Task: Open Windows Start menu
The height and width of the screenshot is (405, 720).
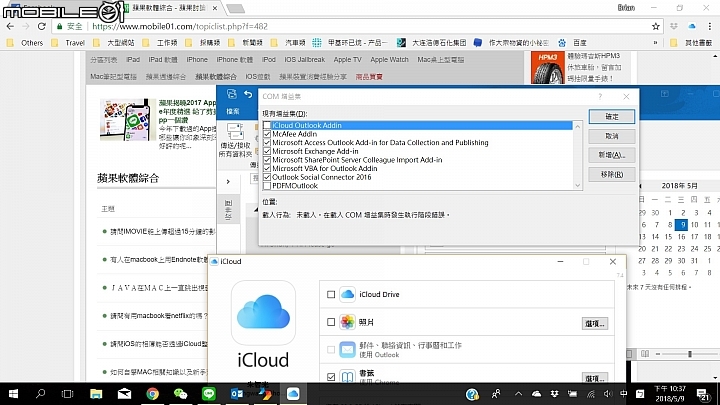Action: pyautogui.click(x=13, y=394)
